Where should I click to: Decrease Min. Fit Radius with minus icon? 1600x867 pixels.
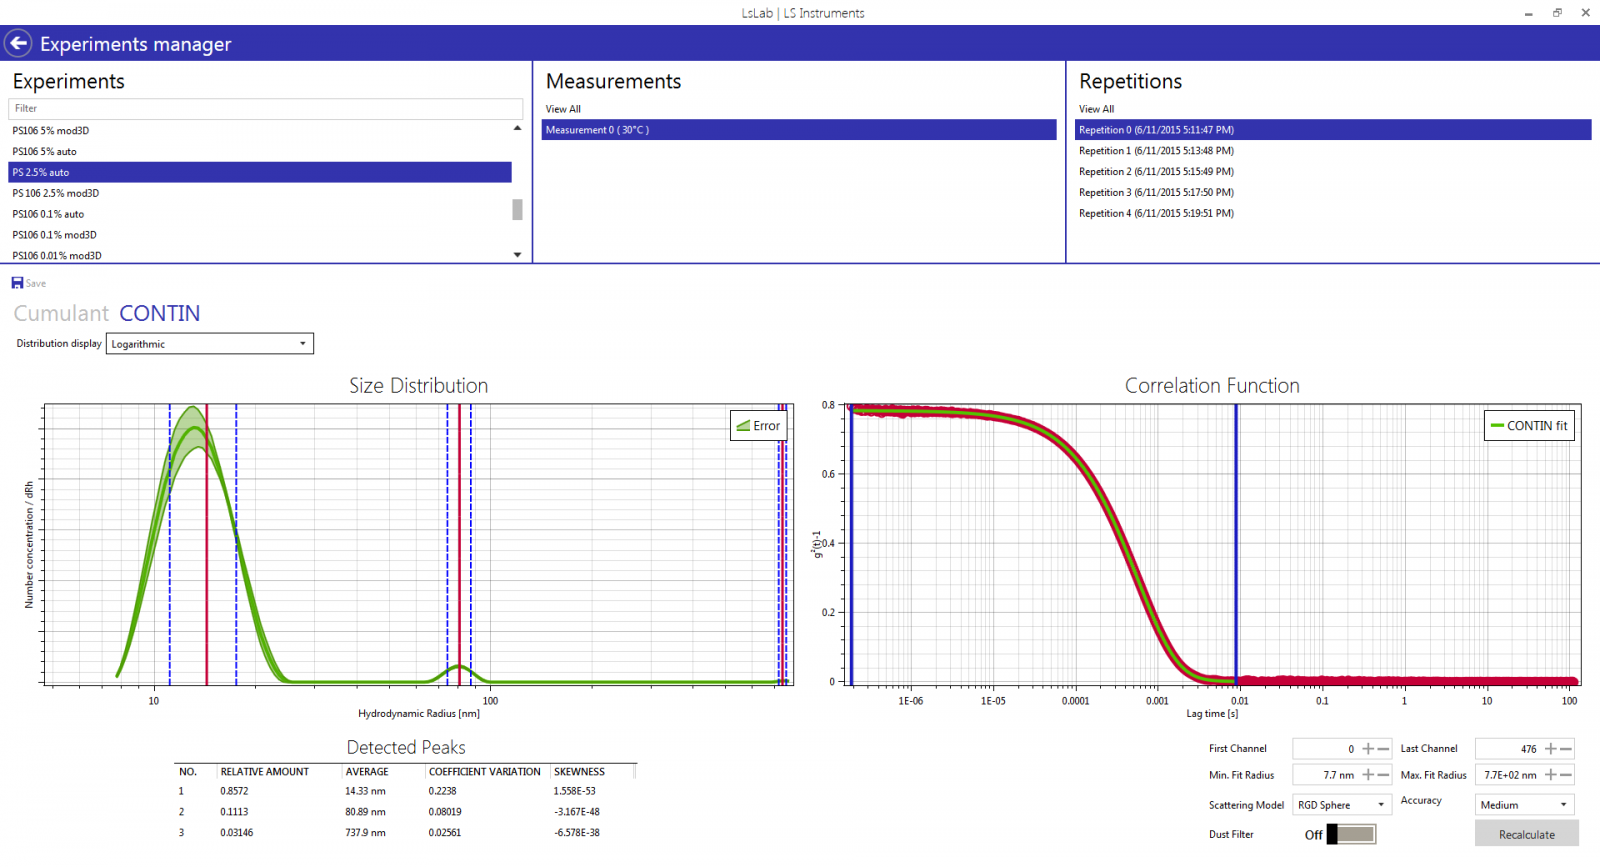point(1383,775)
